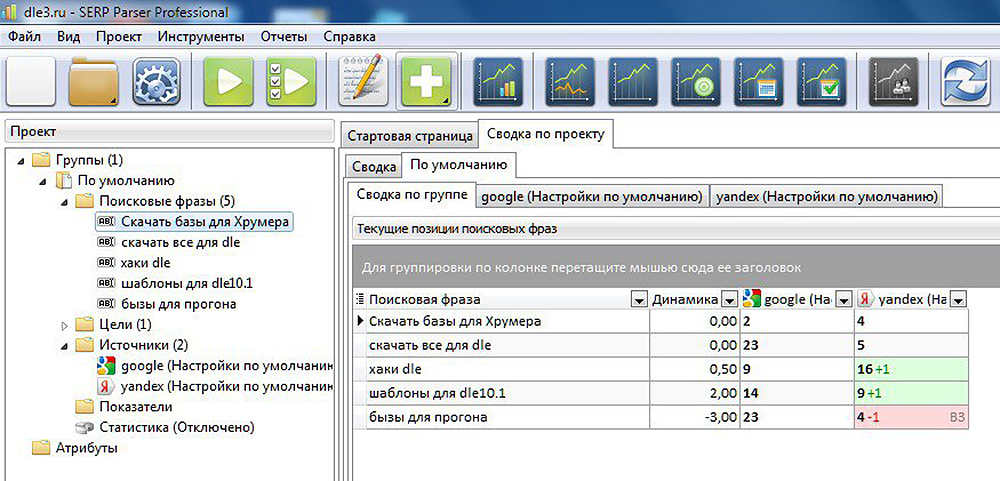Switch to the Сводка по проекту tab

(x=545, y=134)
